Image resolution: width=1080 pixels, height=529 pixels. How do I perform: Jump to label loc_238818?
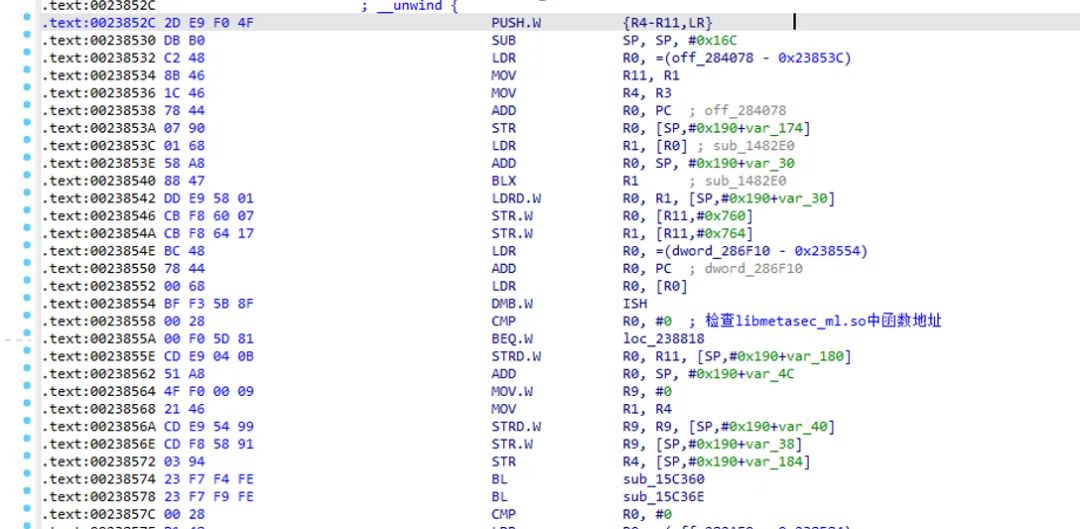coord(663,339)
